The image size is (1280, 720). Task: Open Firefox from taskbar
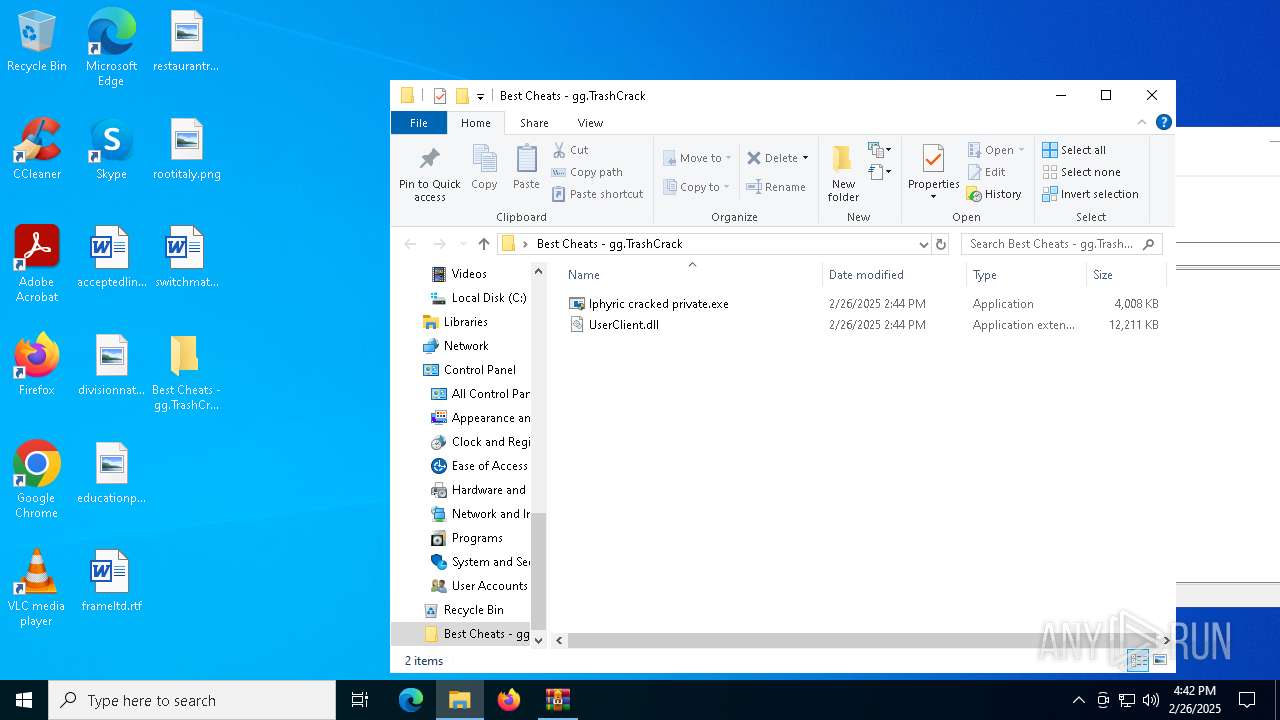coord(508,700)
